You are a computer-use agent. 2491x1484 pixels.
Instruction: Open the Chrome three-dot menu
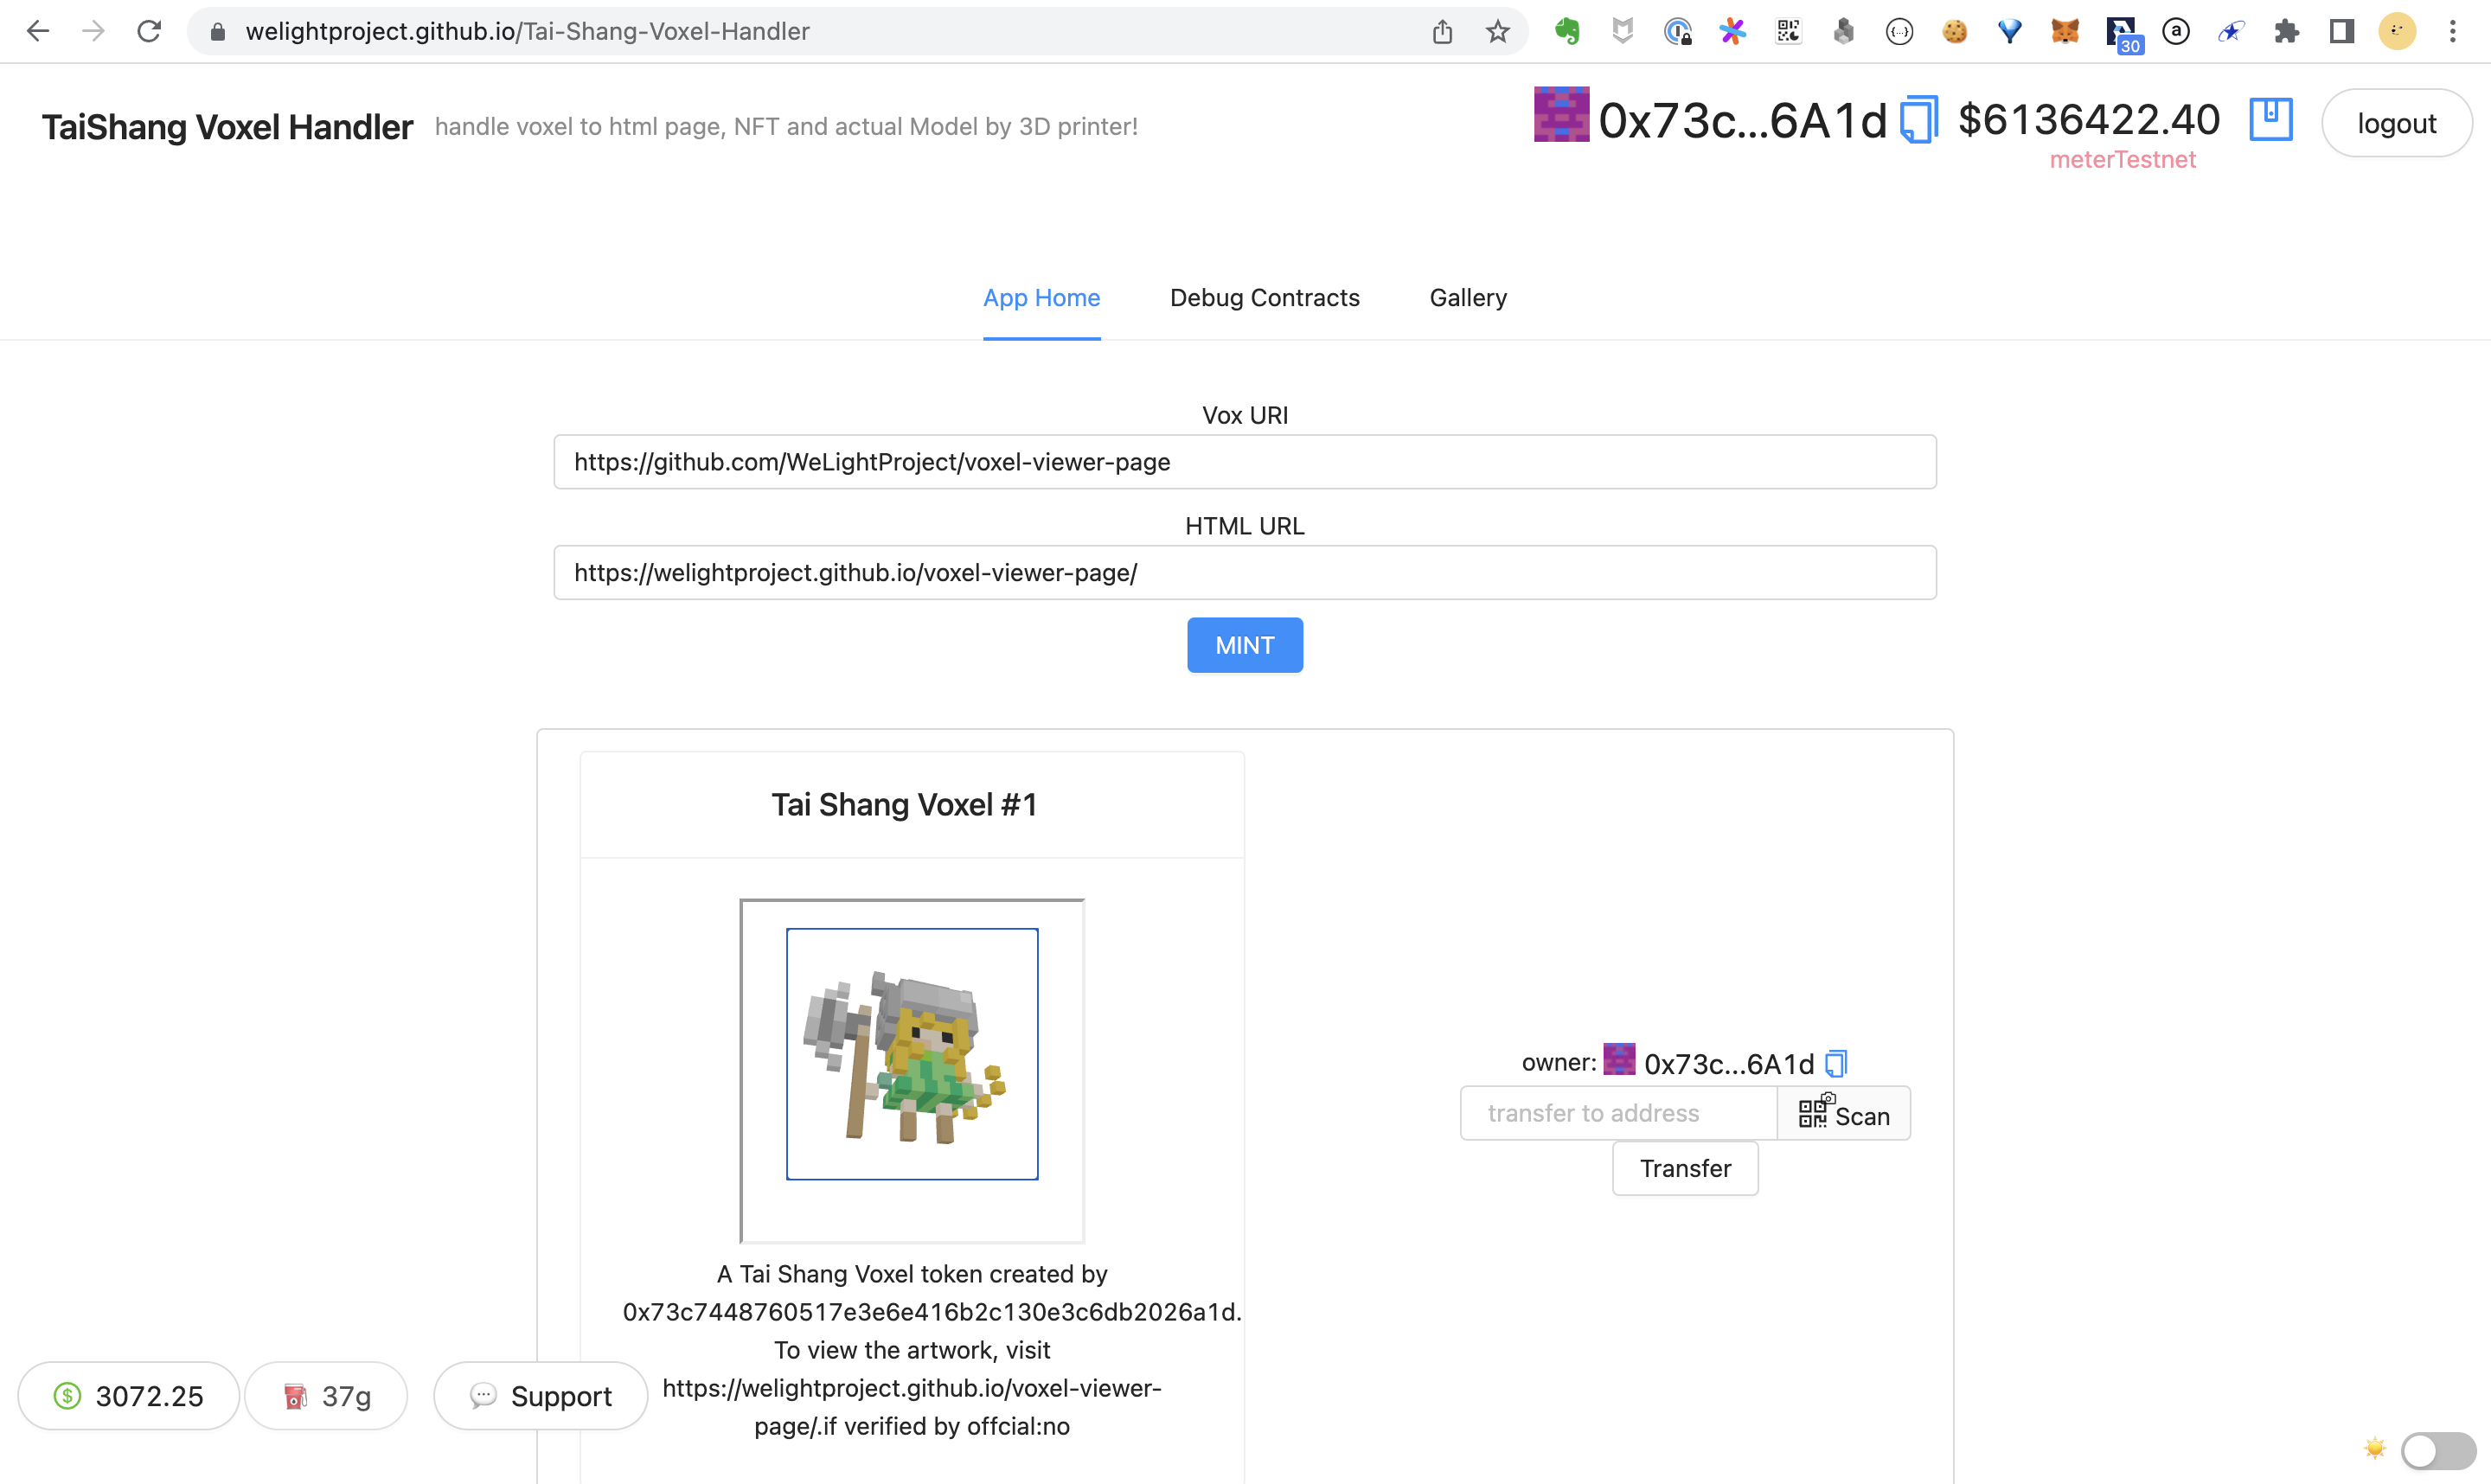coord(2452,31)
